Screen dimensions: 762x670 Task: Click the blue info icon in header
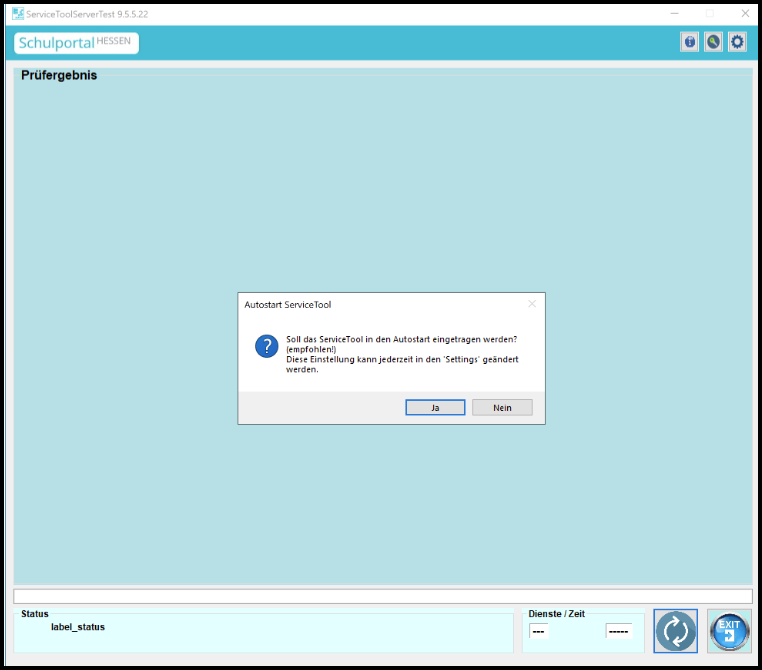pyautogui.click(x=689, y=42)
